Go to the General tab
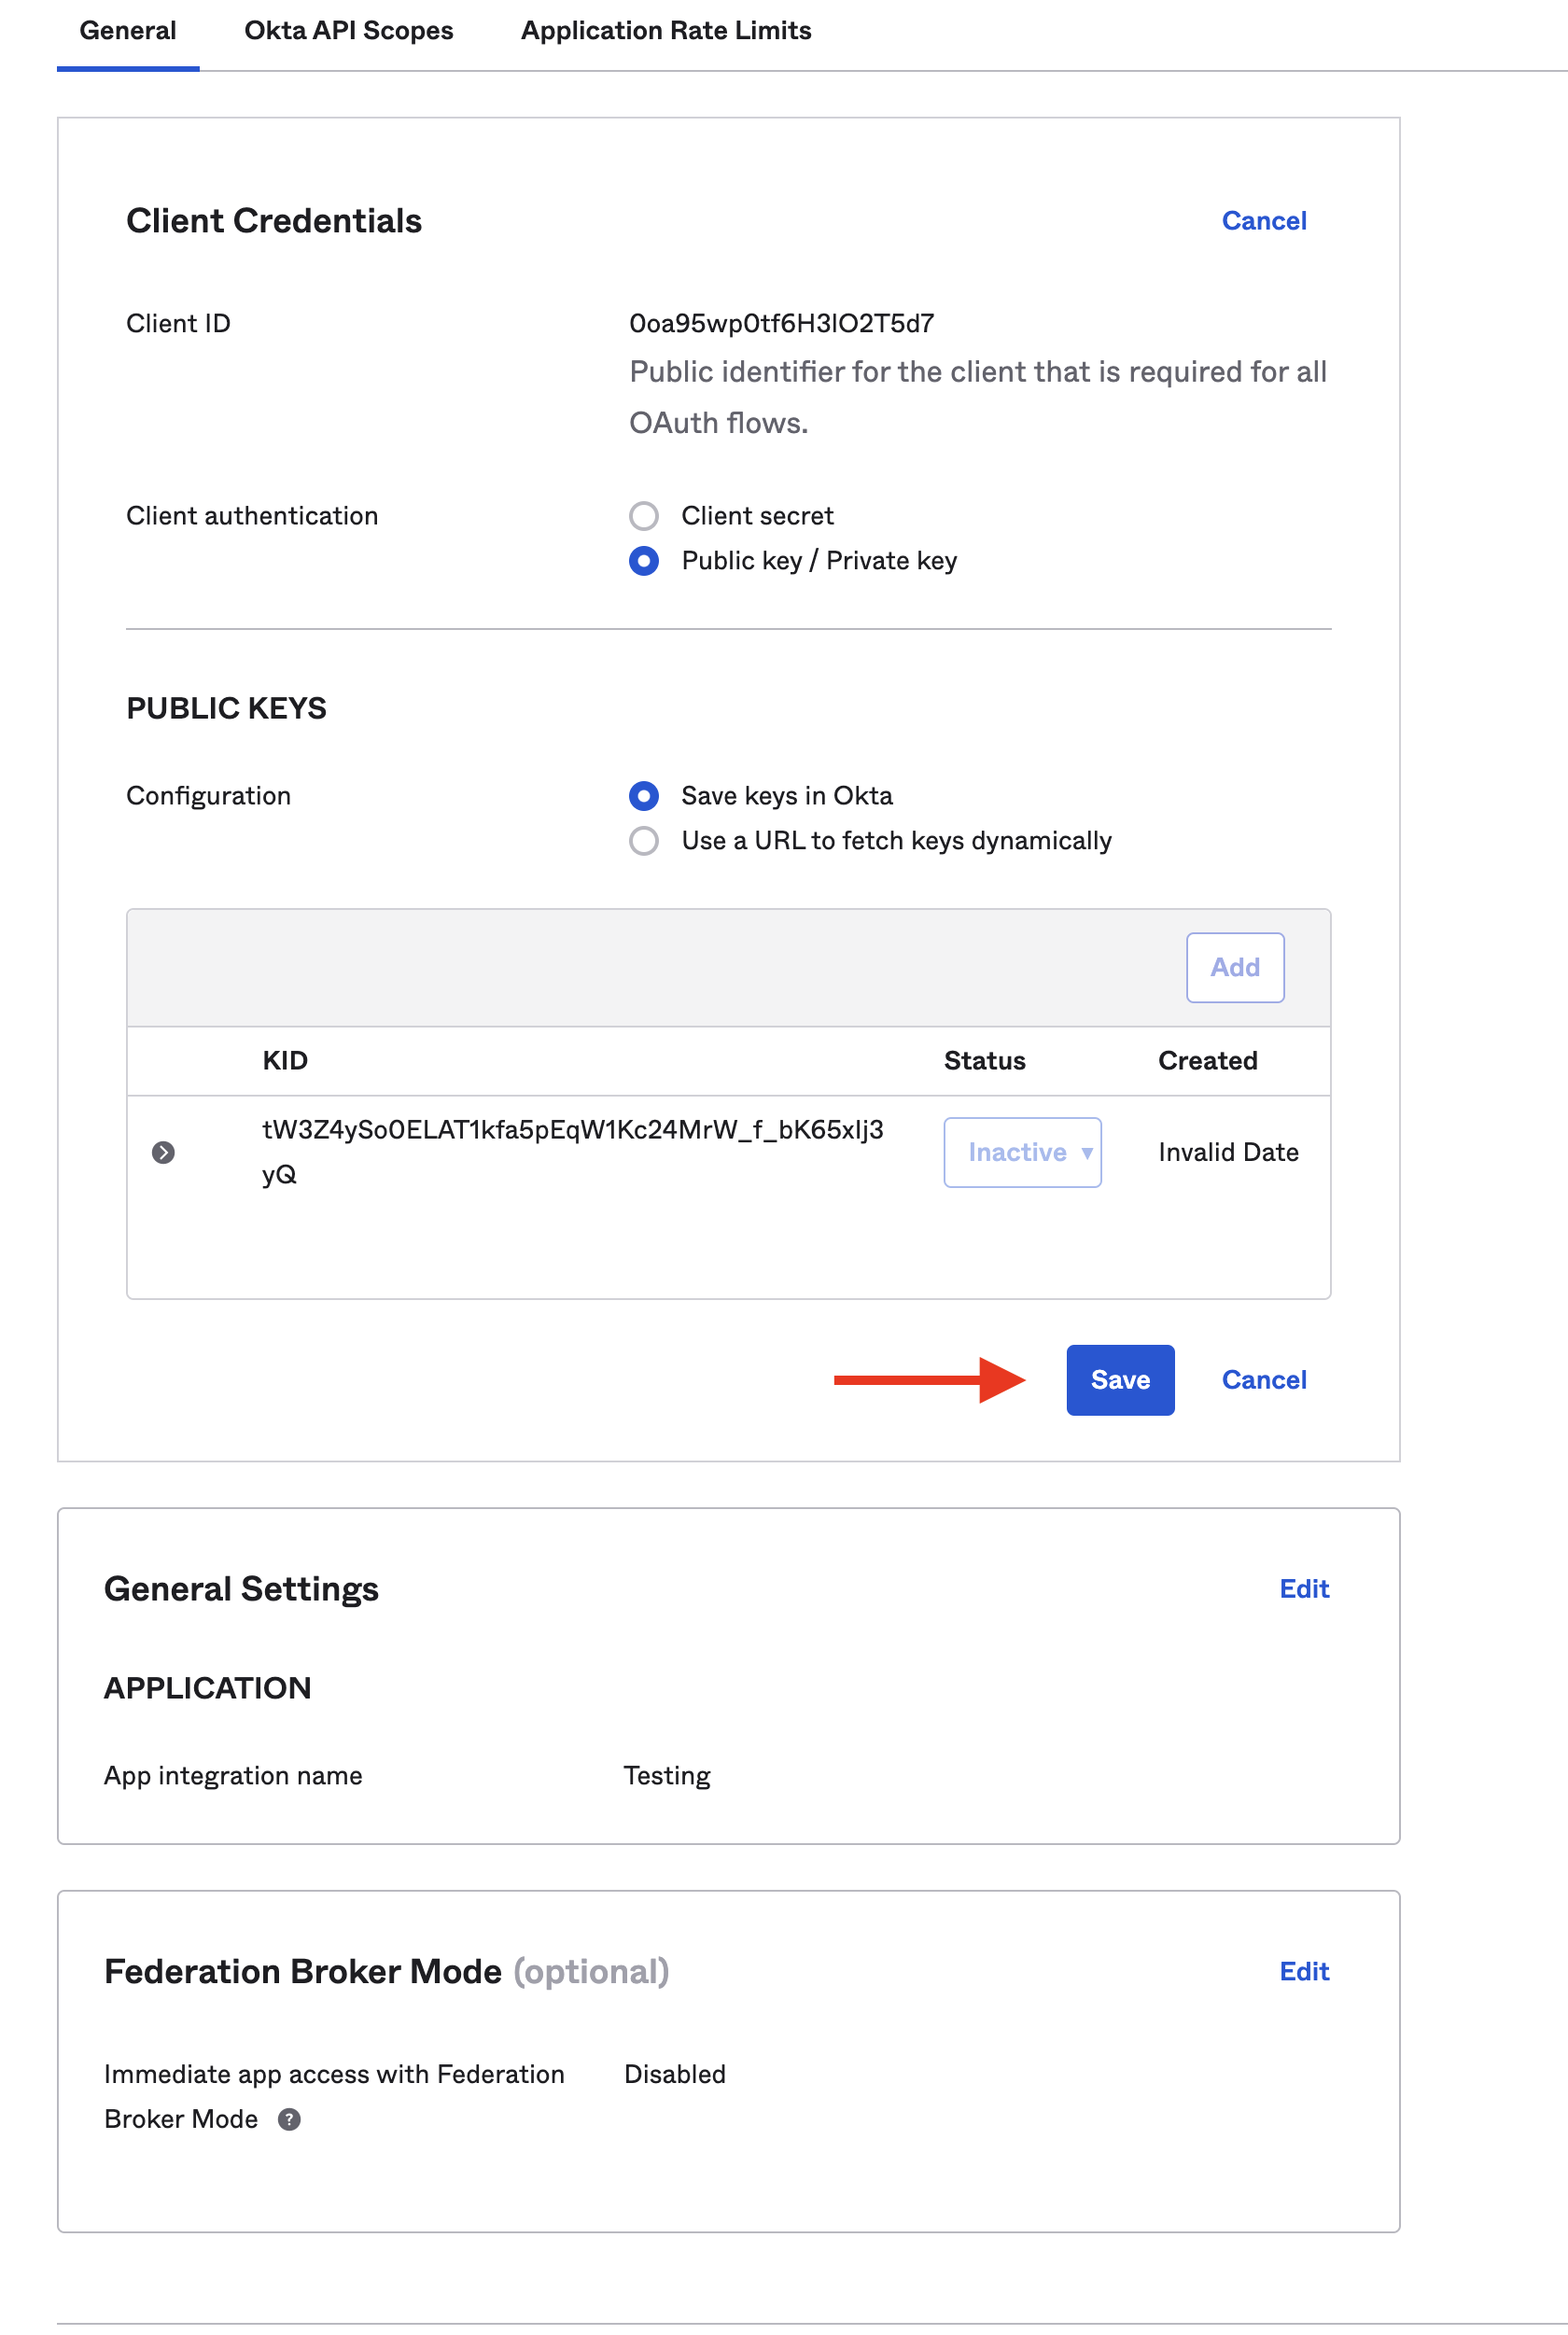The image size is (1568, 2335). (x=128, y=31)
